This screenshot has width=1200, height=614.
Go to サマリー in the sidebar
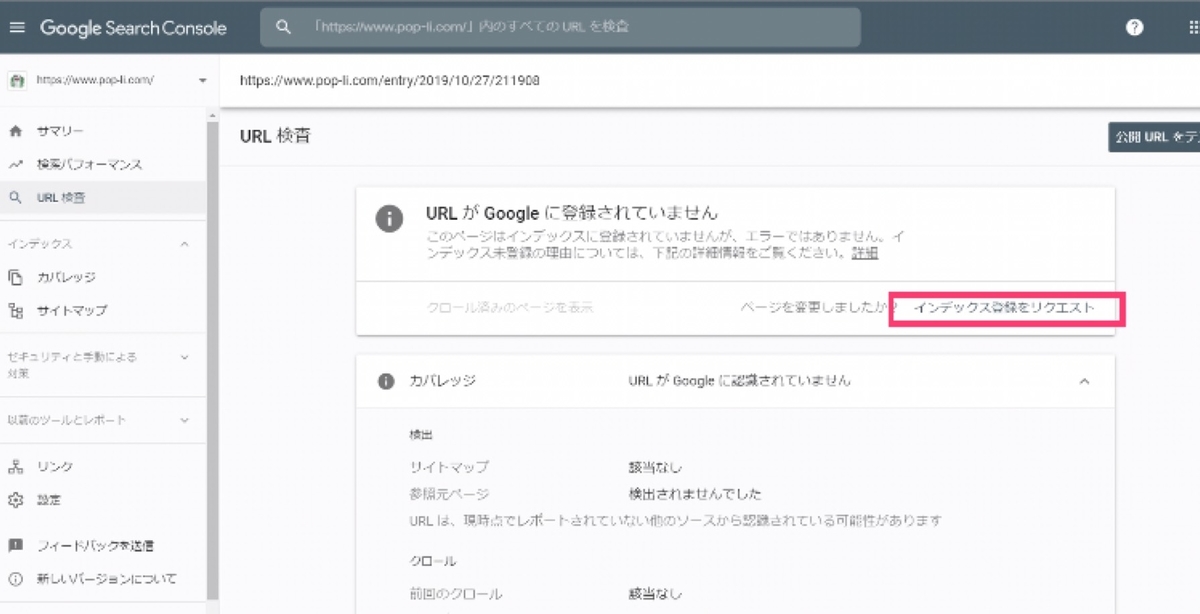pyautogui.click(x=60, y=131)
